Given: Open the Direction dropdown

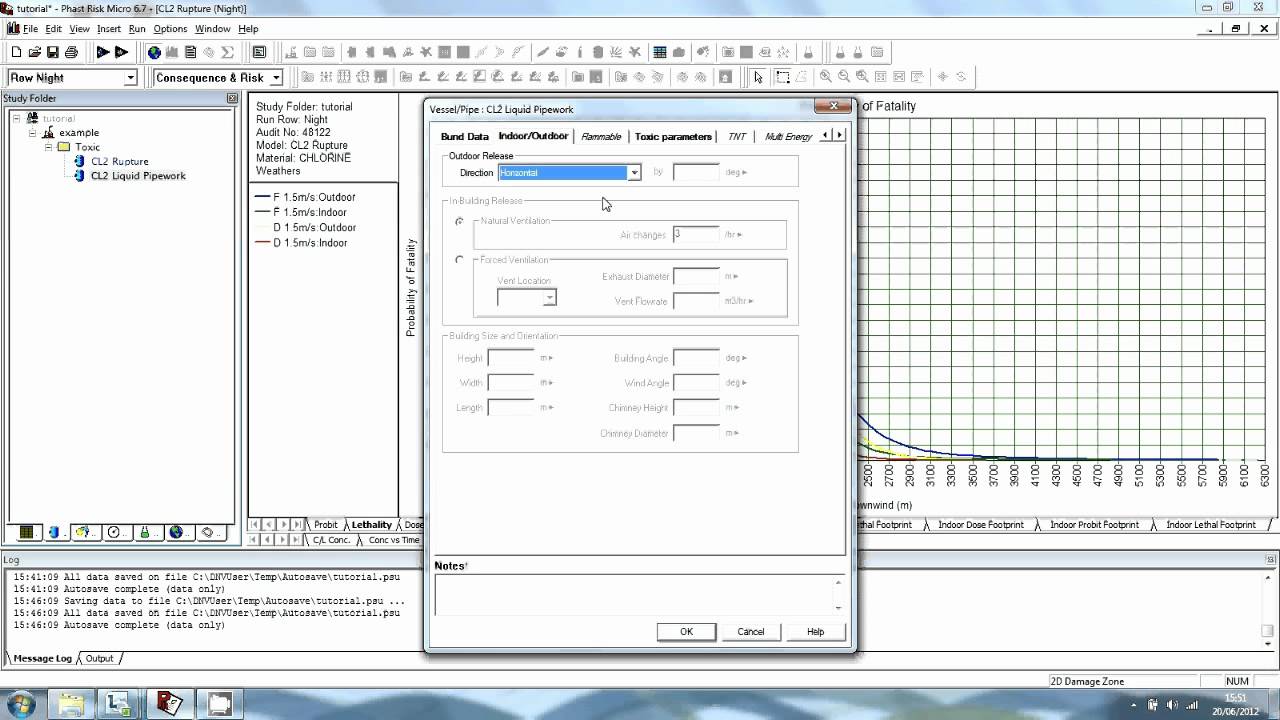Looking at the screenshot, I should tap(634, 173).
